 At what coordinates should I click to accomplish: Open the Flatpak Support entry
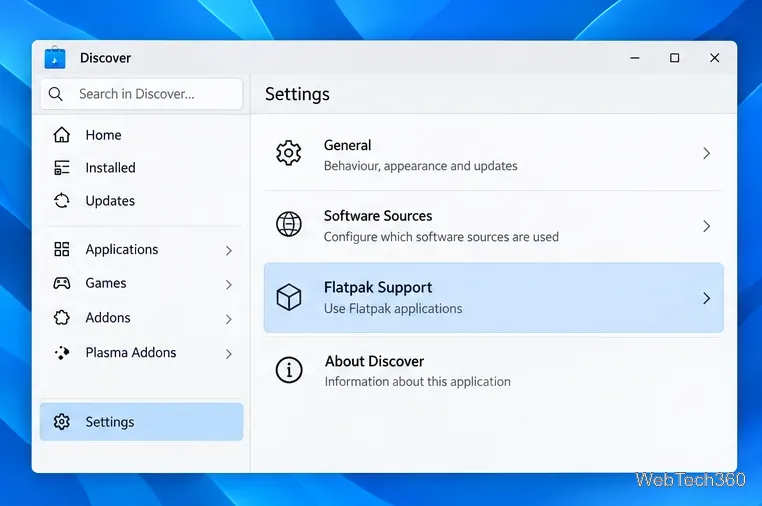point(493,297)
